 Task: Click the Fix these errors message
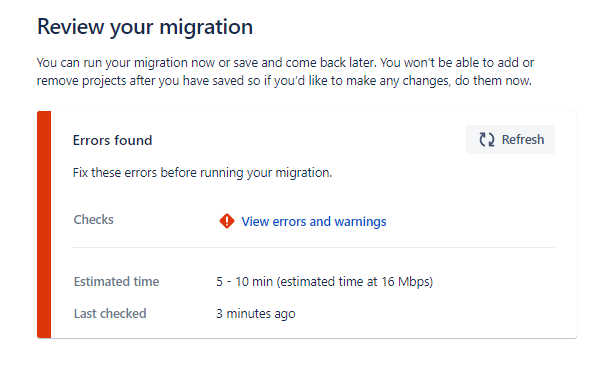202,173
